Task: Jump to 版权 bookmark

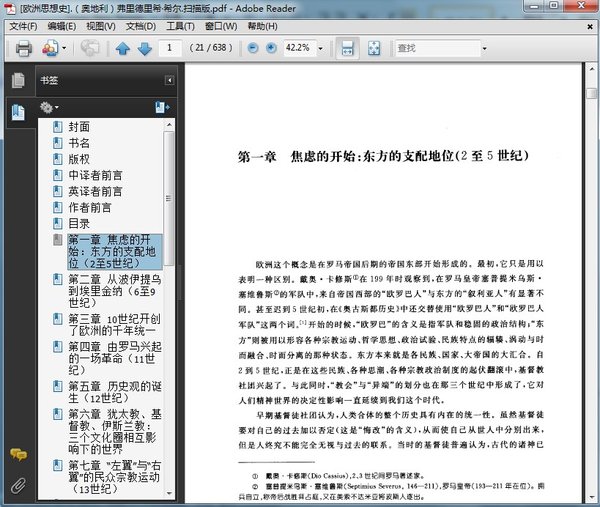Action: point(79,159)
